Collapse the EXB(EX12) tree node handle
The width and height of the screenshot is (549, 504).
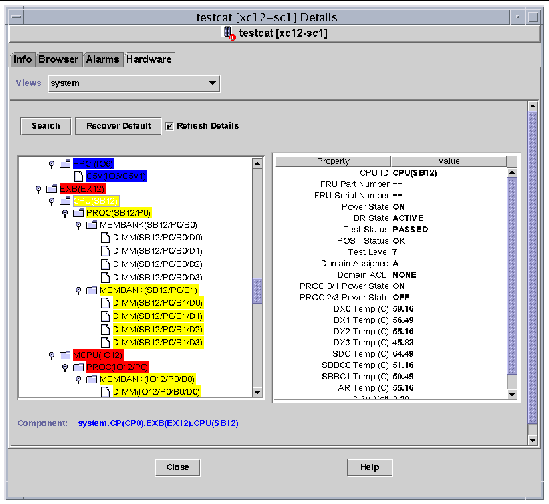point(39,189)
